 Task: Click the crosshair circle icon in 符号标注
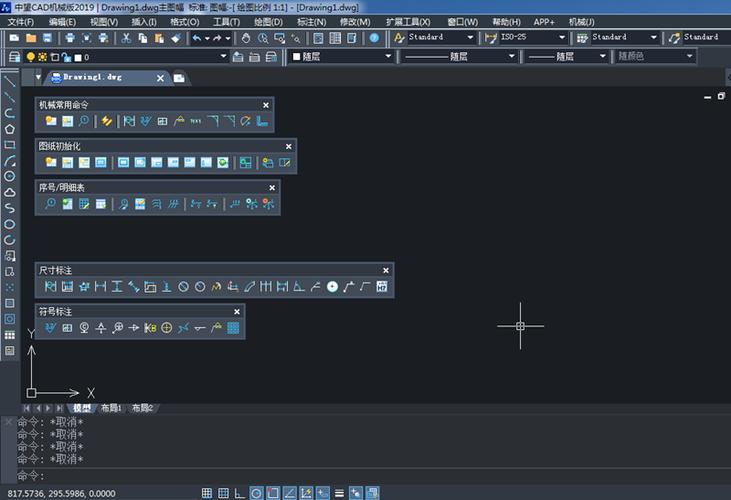pos(166,328)
